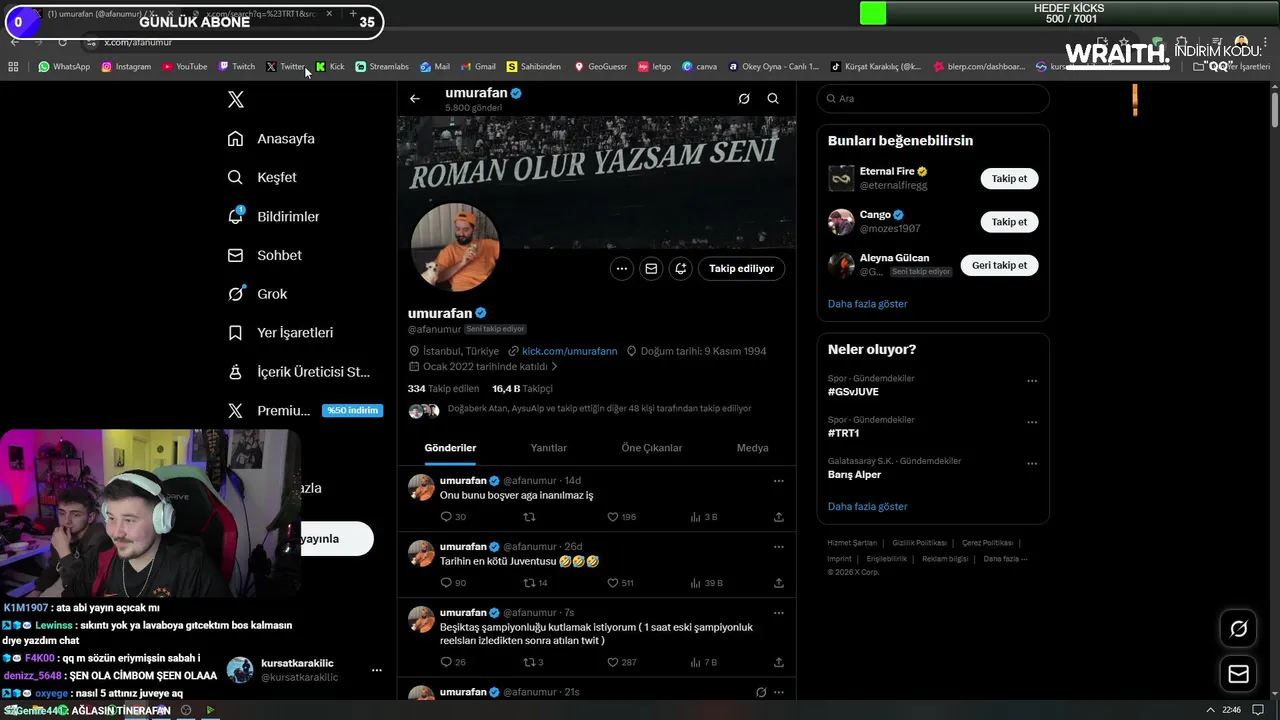Open the 16,4 B Takipçi list
The height and width of the screenshot is (720, 1280).
point(522,388)
